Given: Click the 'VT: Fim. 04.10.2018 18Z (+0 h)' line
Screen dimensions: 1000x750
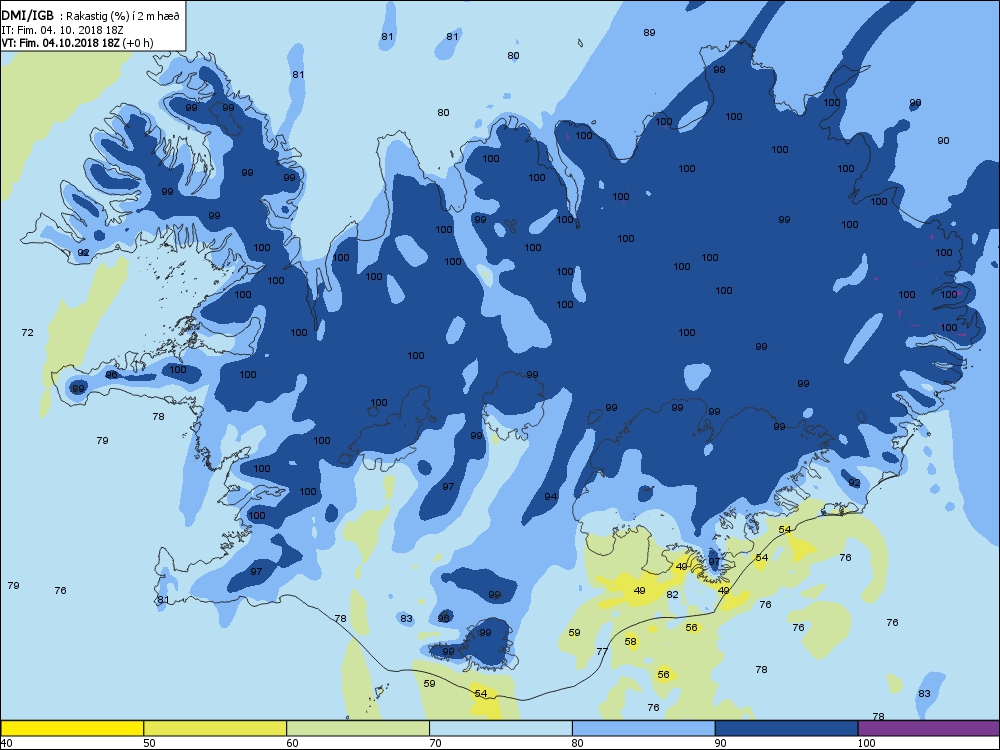Looking at the screenshot, I should 77,43.
